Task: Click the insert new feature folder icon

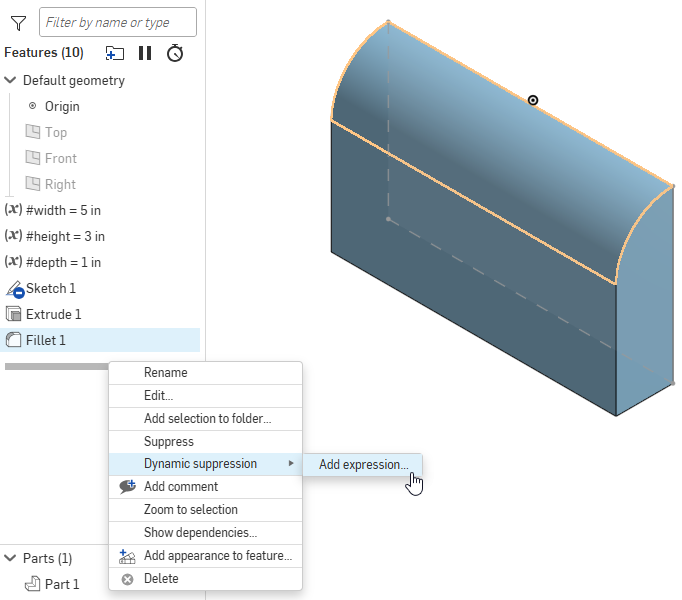Action: click(115, 53)
